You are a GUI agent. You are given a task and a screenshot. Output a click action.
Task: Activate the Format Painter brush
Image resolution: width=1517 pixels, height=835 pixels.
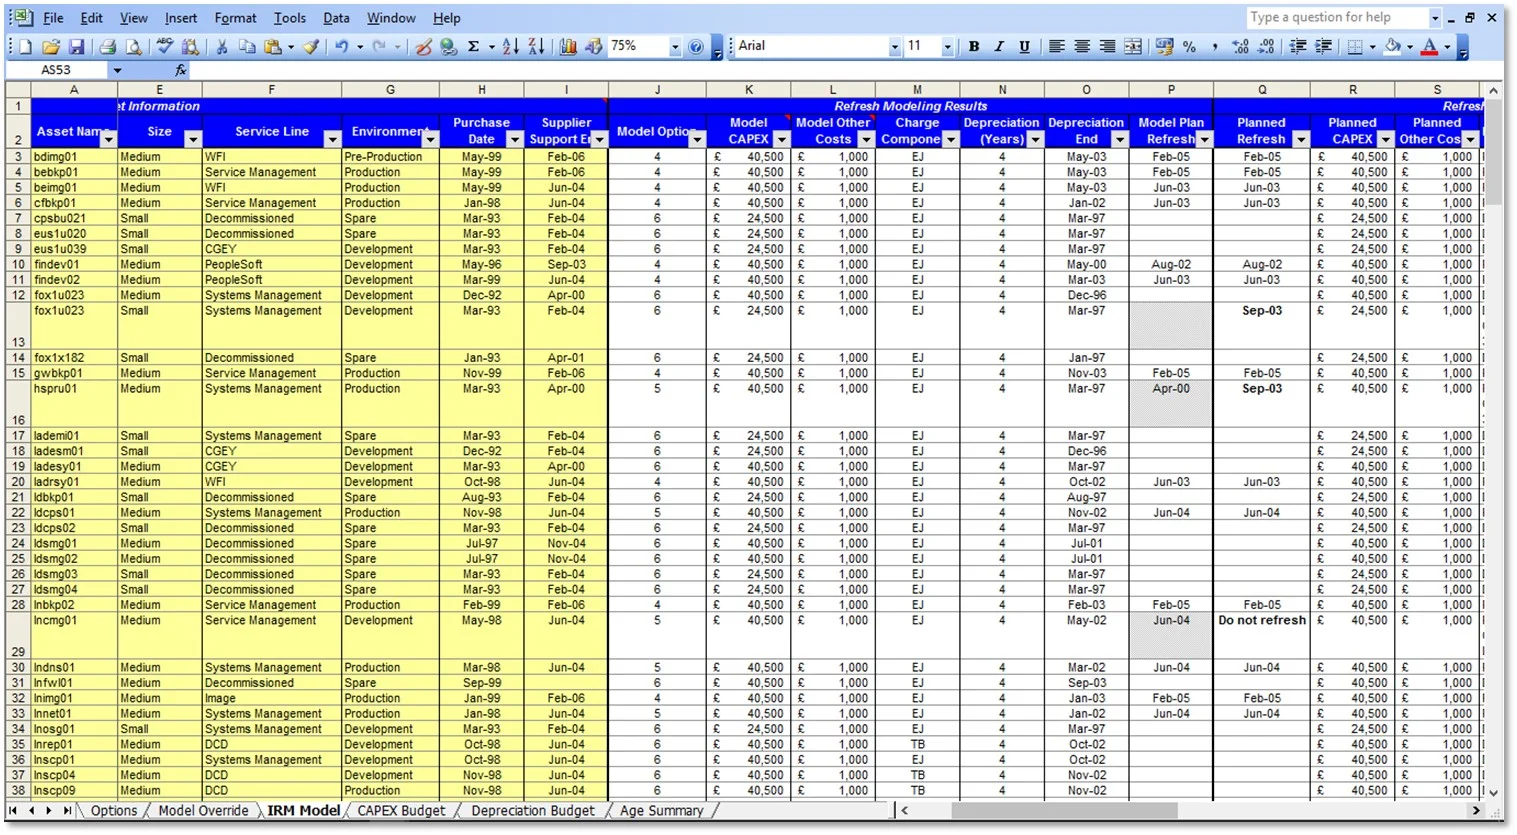point(312,46)
